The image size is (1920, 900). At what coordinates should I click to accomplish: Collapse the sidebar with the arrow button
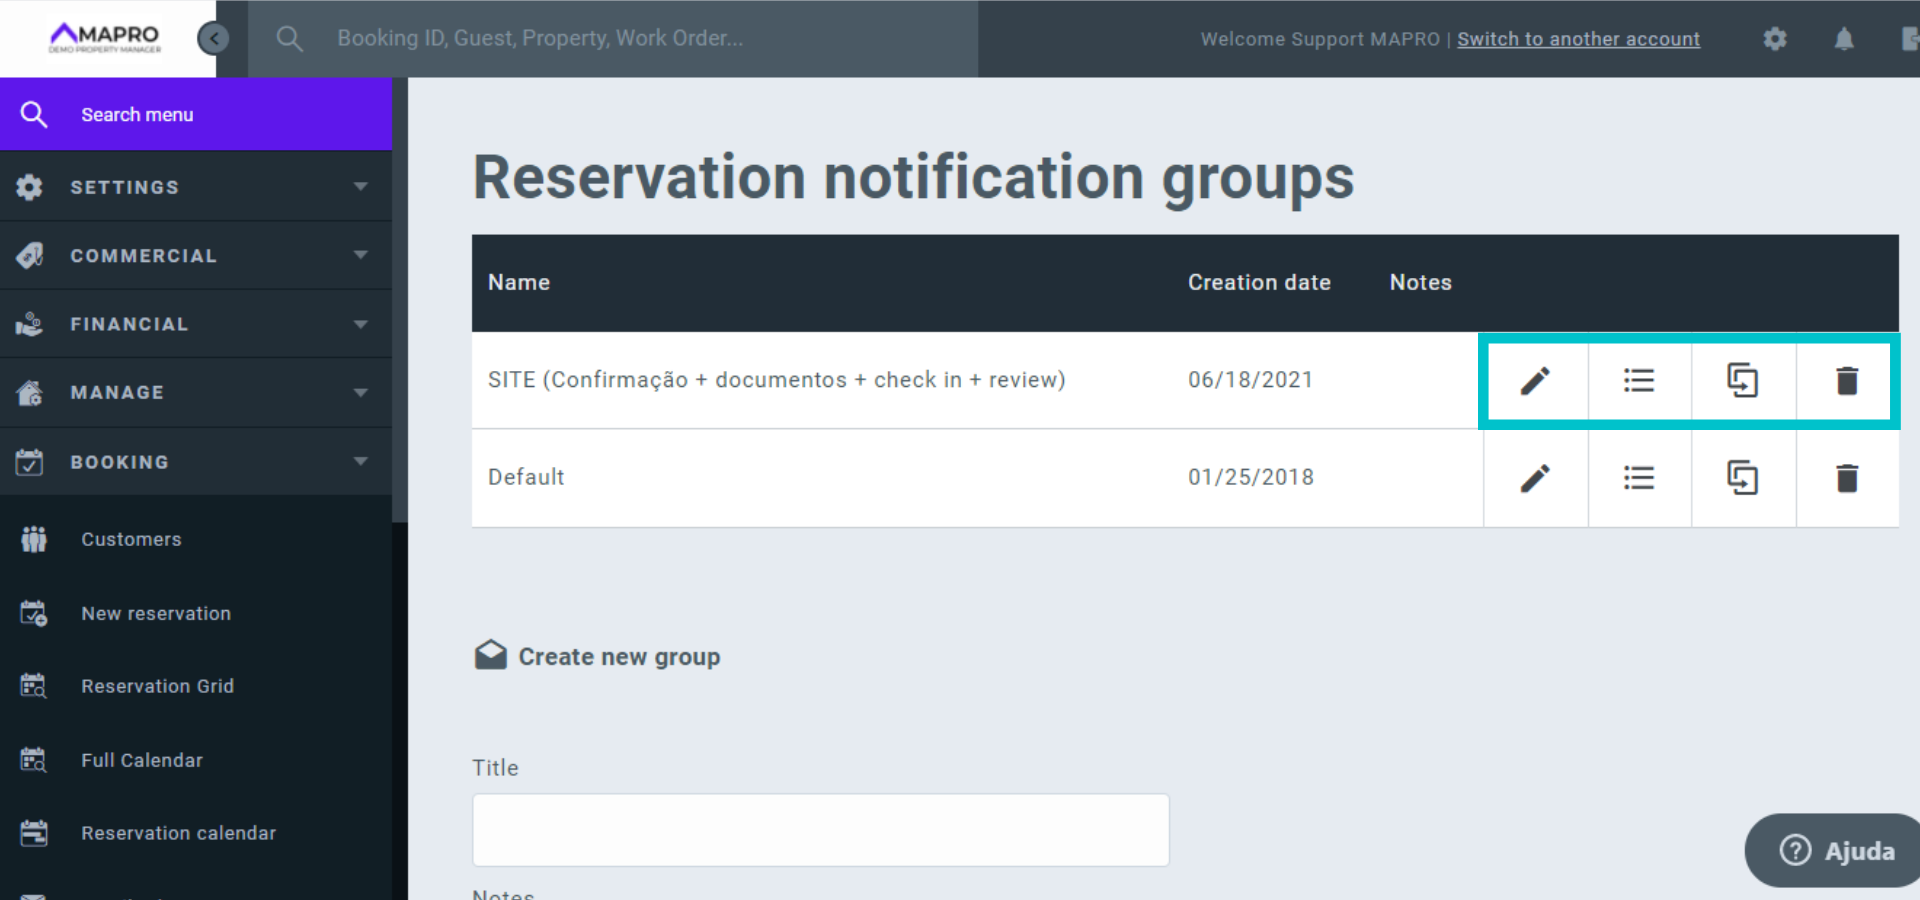(213, 39)
